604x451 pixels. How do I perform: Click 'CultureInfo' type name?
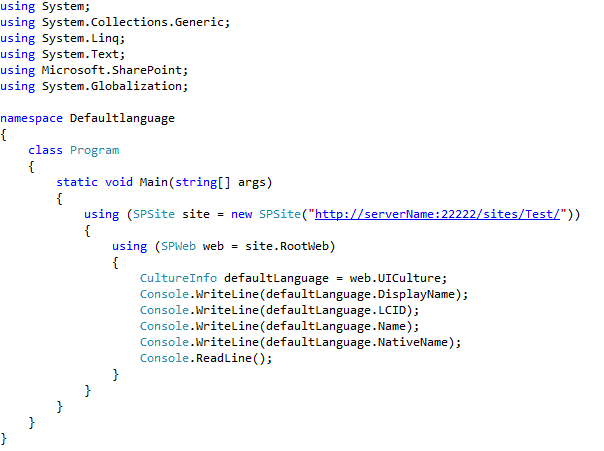178,278
